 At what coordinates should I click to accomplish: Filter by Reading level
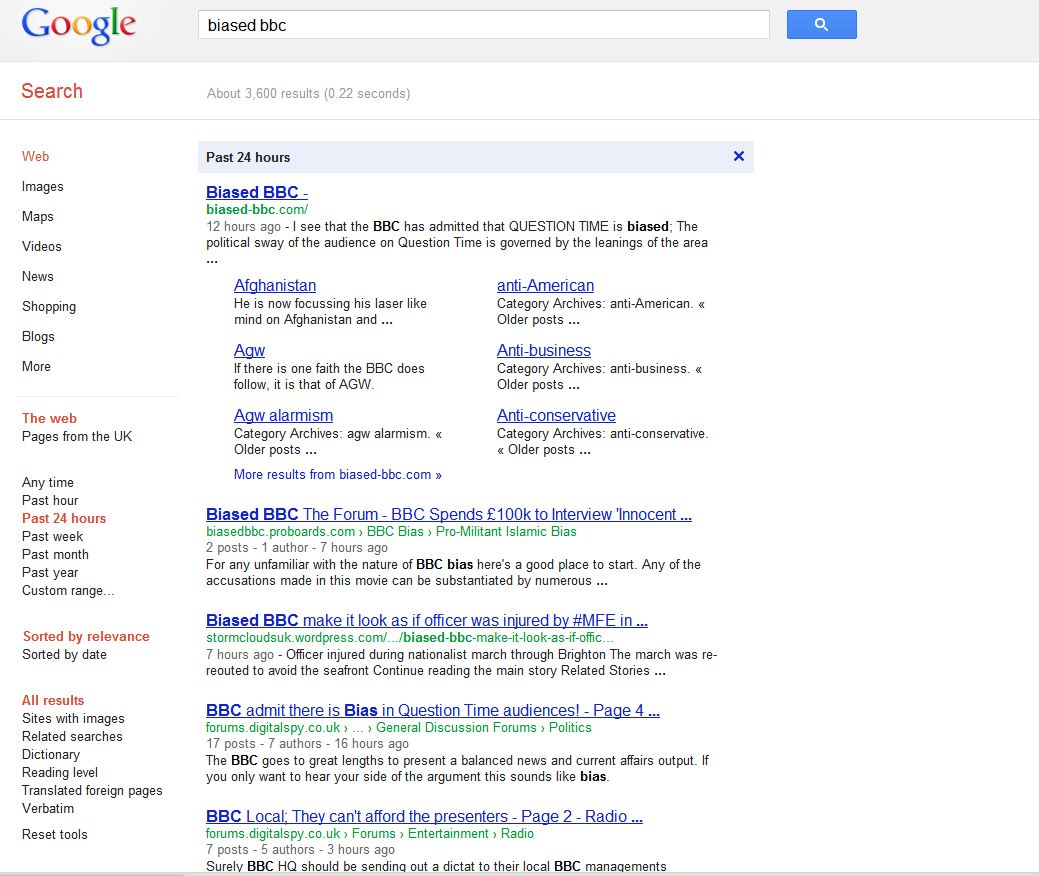tap(60, 773)
